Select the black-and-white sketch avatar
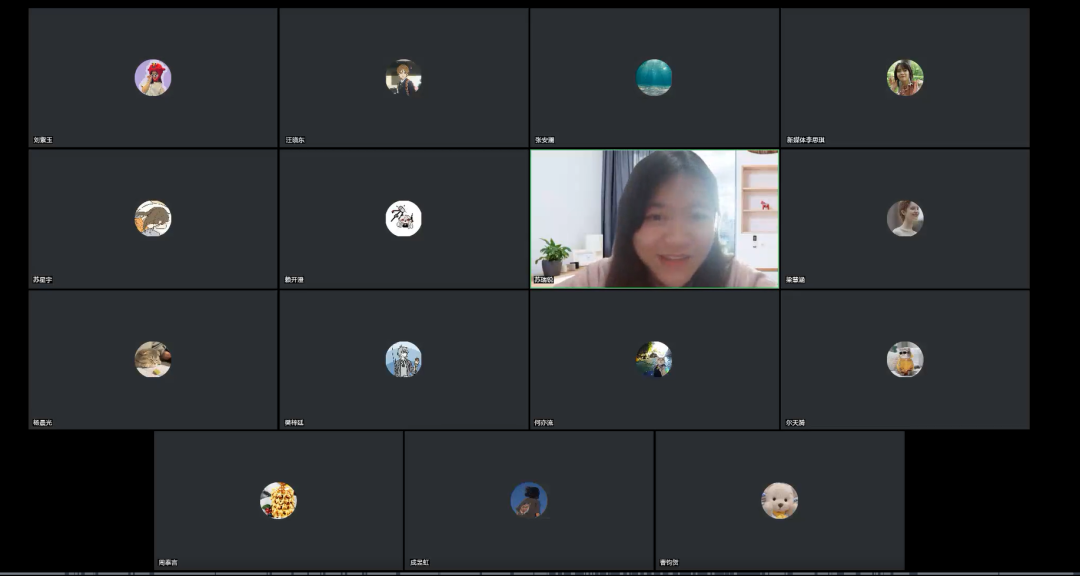 pos(404,219)
